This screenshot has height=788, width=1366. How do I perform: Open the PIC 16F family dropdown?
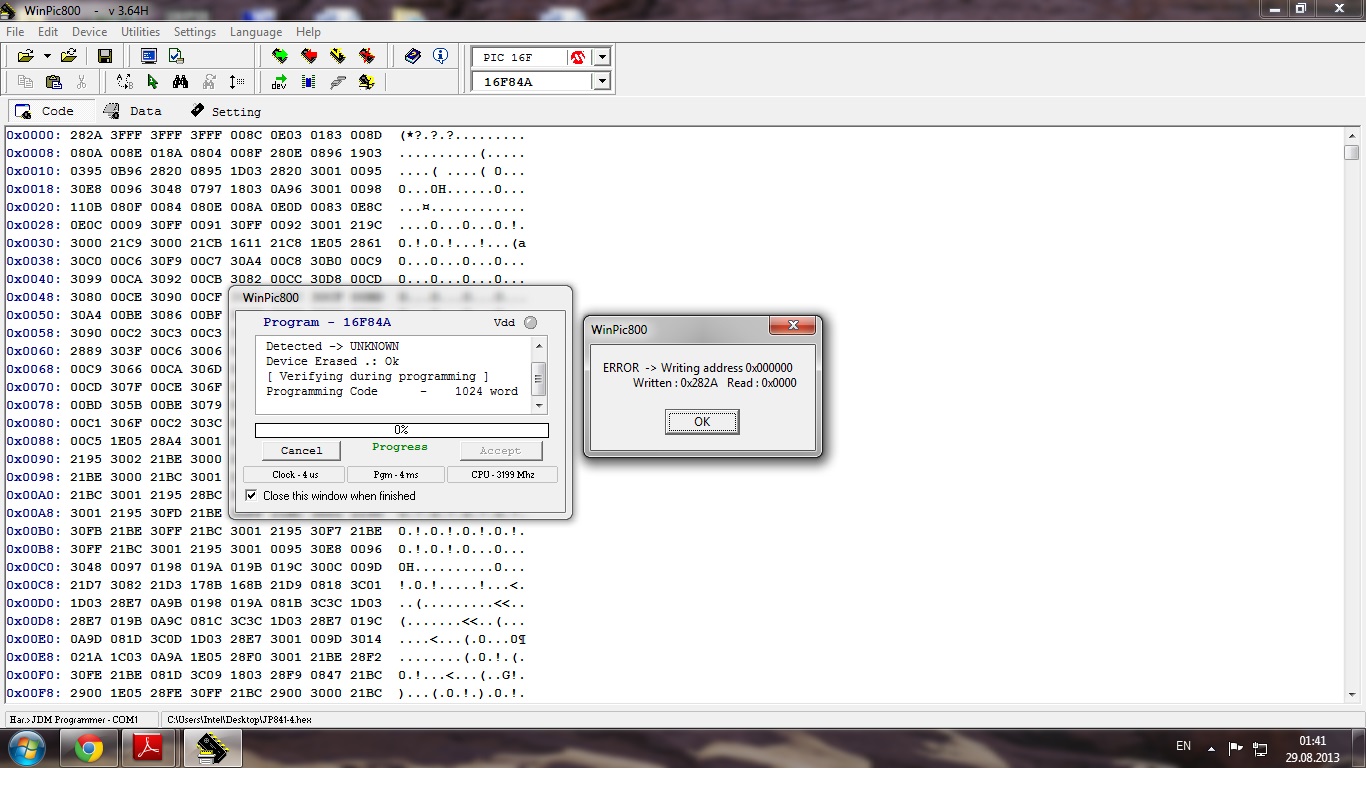click(602, 57)
